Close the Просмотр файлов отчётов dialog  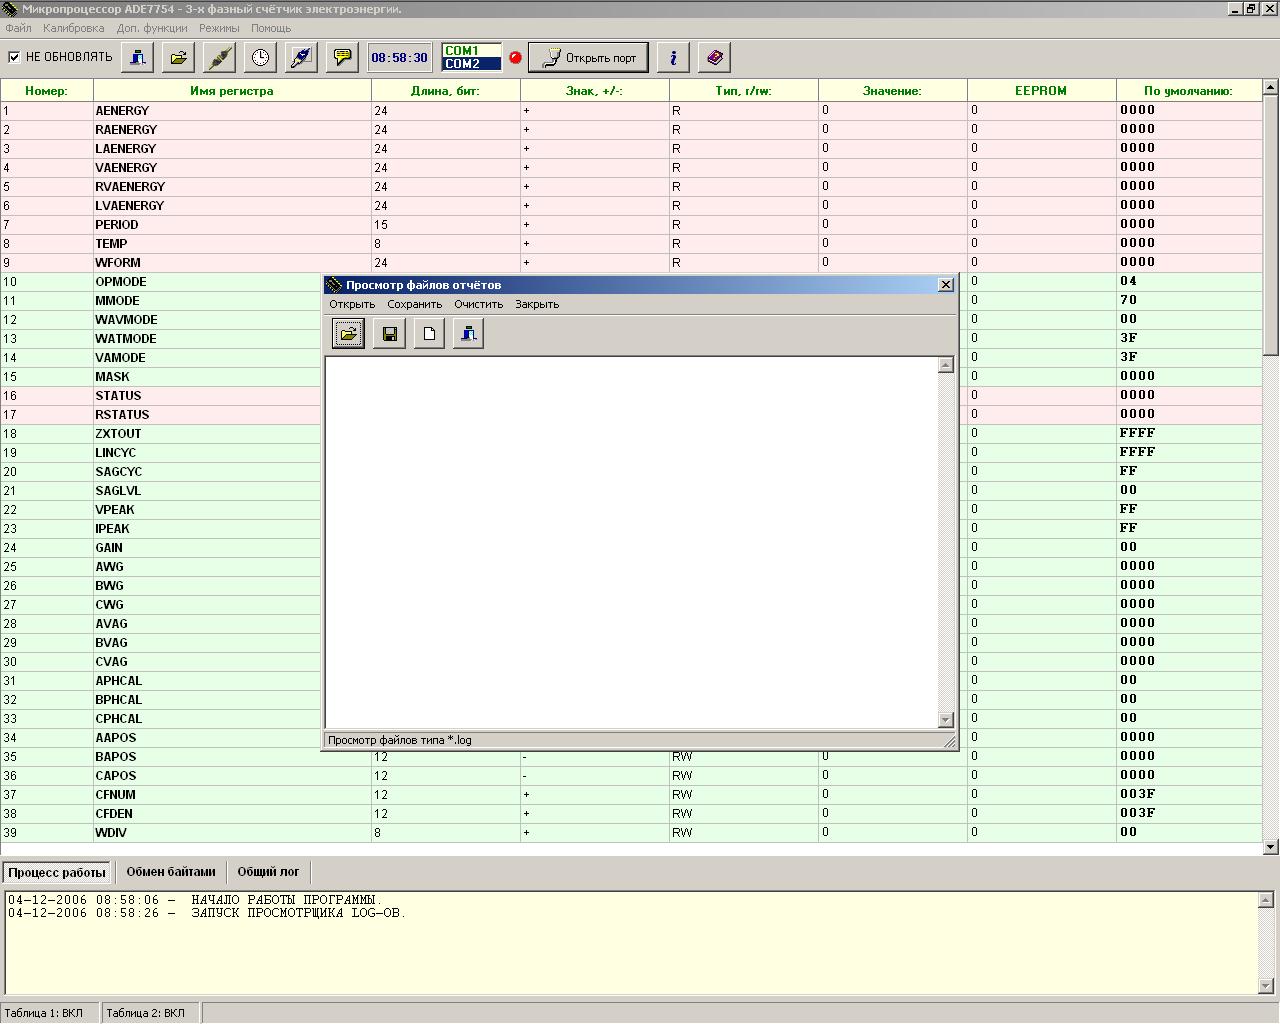(946, 285)
